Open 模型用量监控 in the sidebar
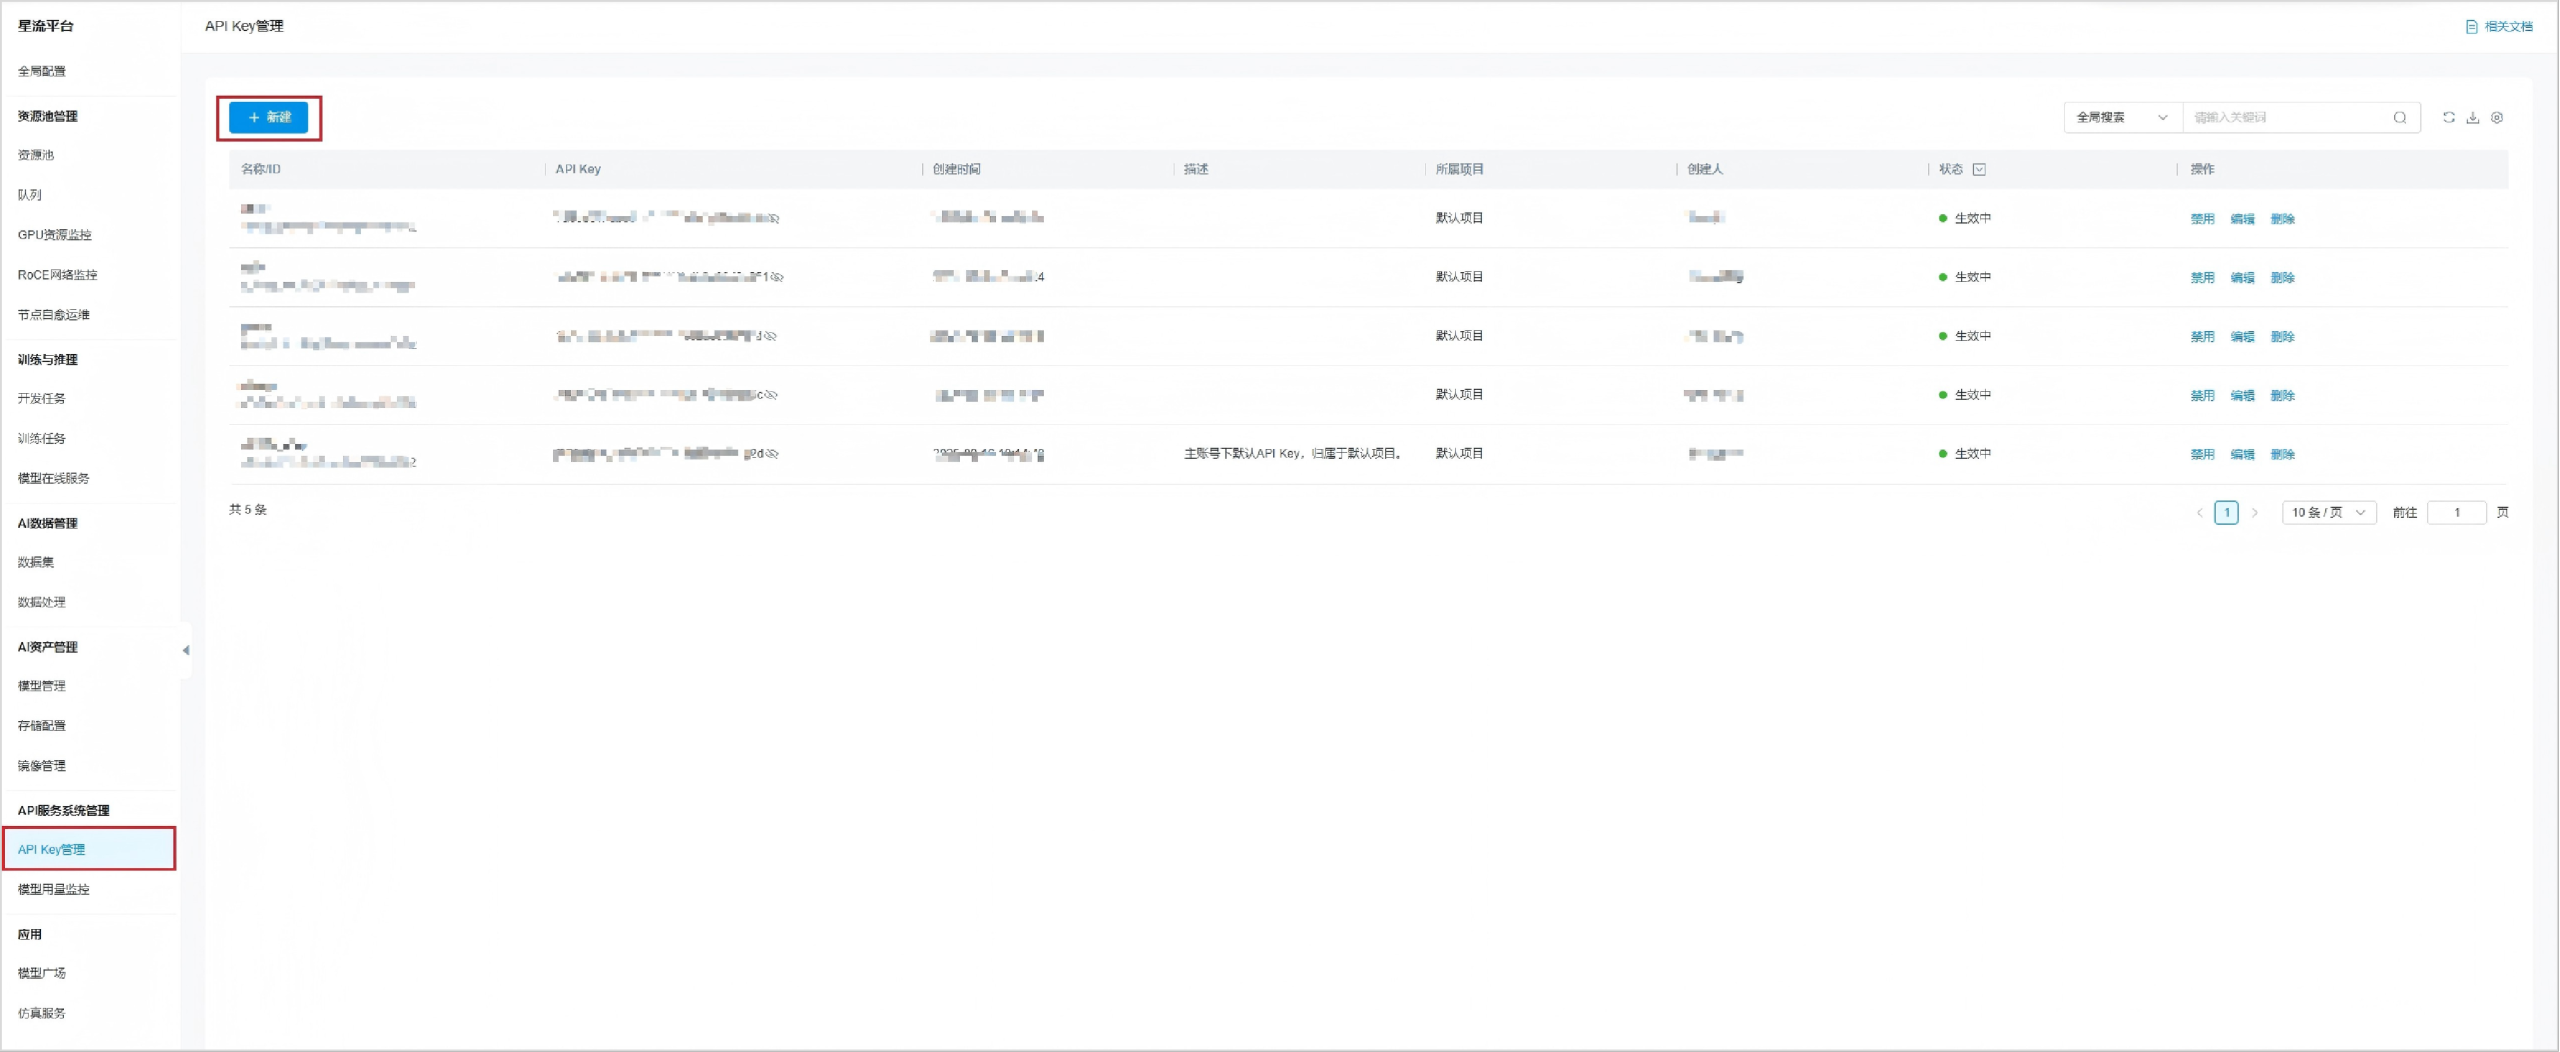 point(54,889)
